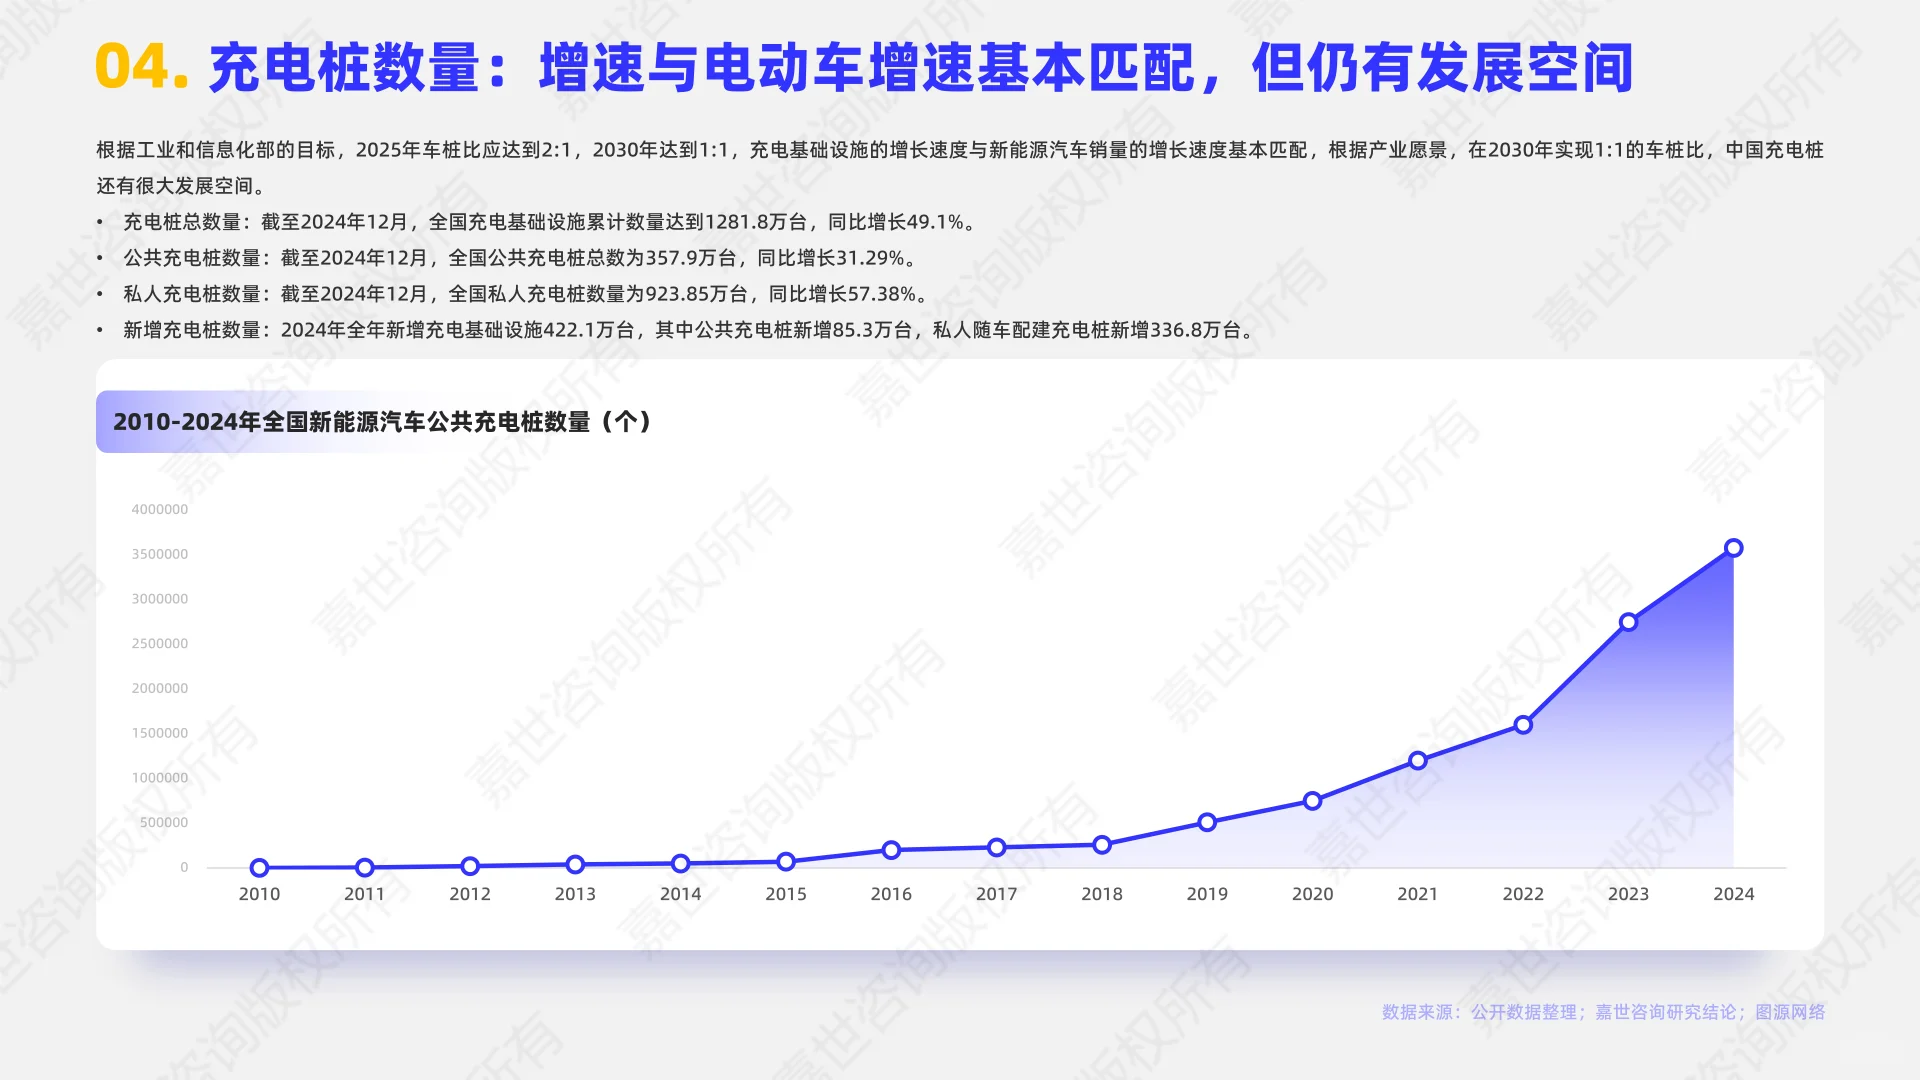The width and height of the screenshot is (1920, 1080).
Task: Expand the chart title banner 2010-2024年全国新能源汽车公共充电桩数量
Action: pos(381,423)
